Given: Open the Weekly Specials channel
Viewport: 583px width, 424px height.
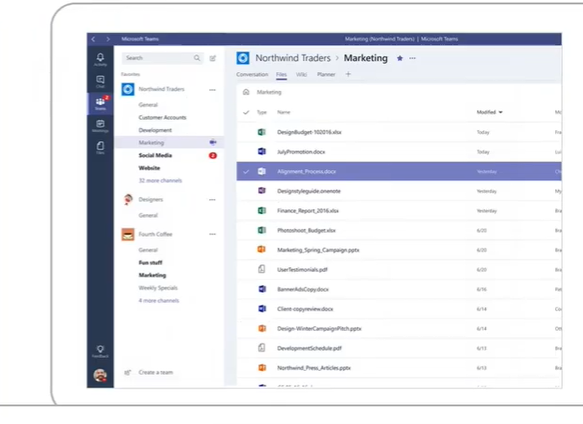Looking at the screenshot, I should 158,288.
